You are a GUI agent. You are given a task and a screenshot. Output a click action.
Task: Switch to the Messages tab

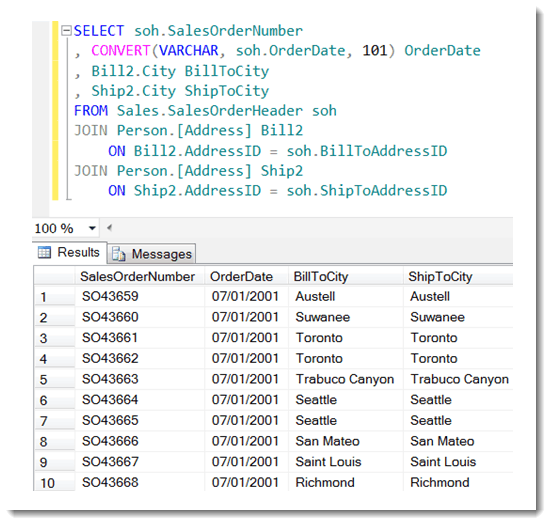[x=152, y=254]
